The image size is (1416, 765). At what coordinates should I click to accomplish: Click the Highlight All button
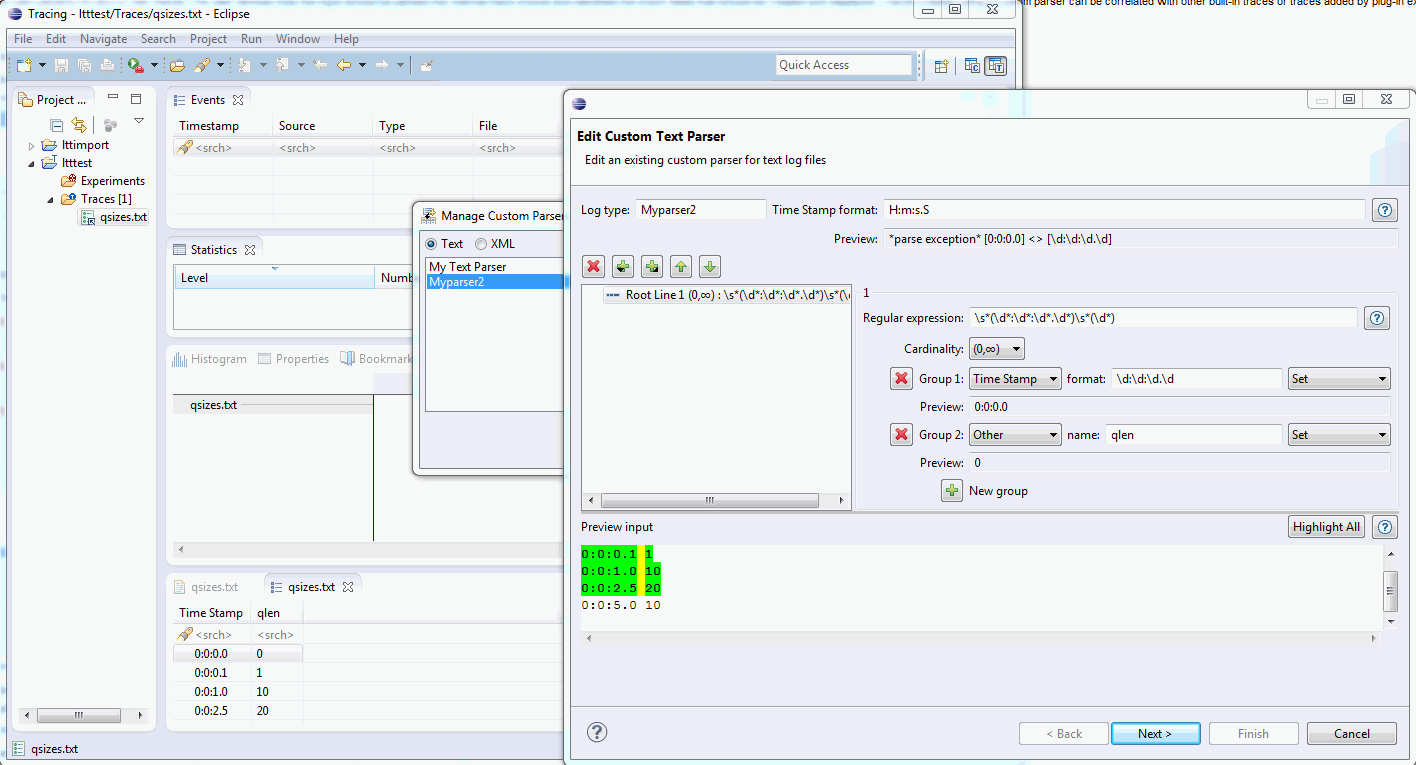(1326, 527)
